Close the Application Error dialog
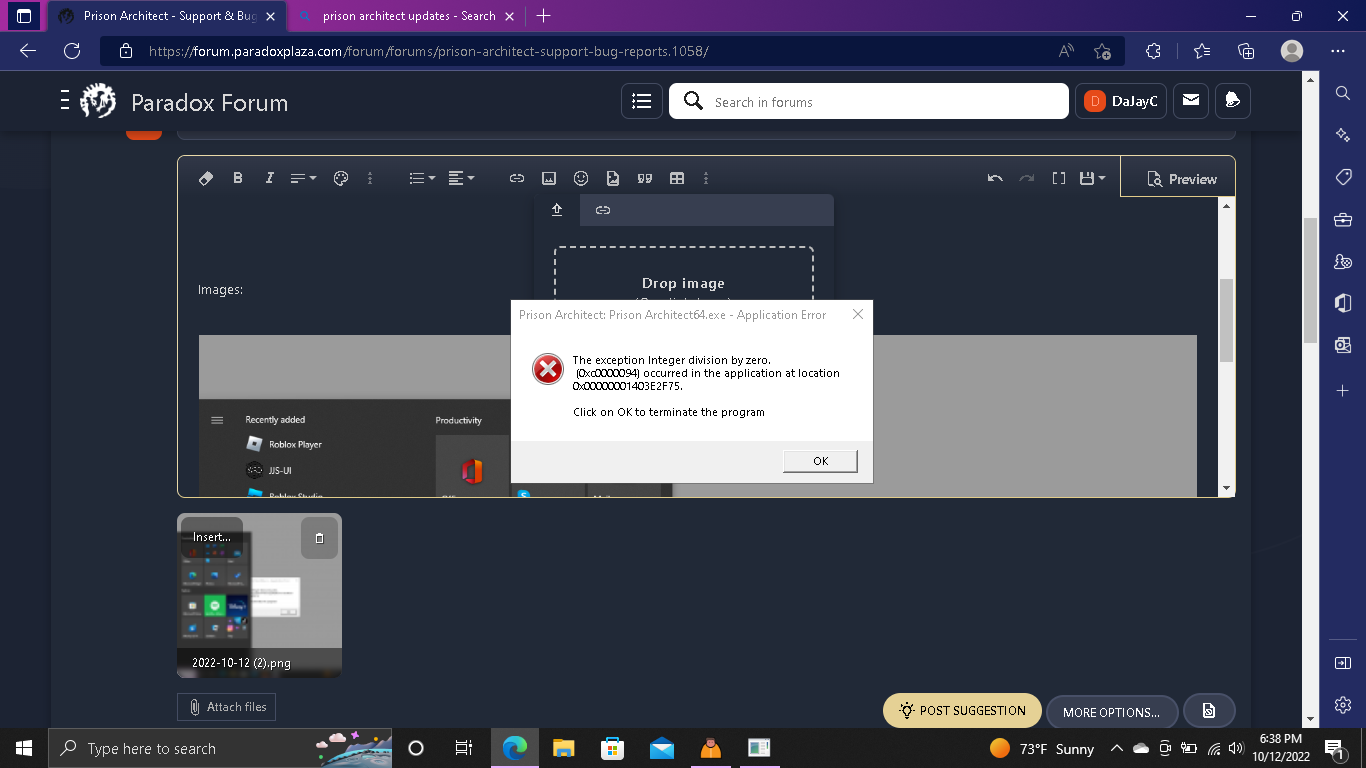Image resolution: width=1366 pixels, height=768 pixels. [857, 314]
